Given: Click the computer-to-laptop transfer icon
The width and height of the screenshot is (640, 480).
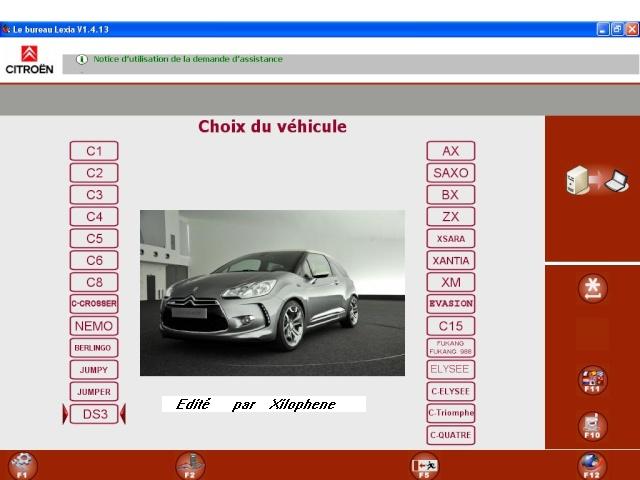Looking at the screenshot, I should click(x=598, y=180).
